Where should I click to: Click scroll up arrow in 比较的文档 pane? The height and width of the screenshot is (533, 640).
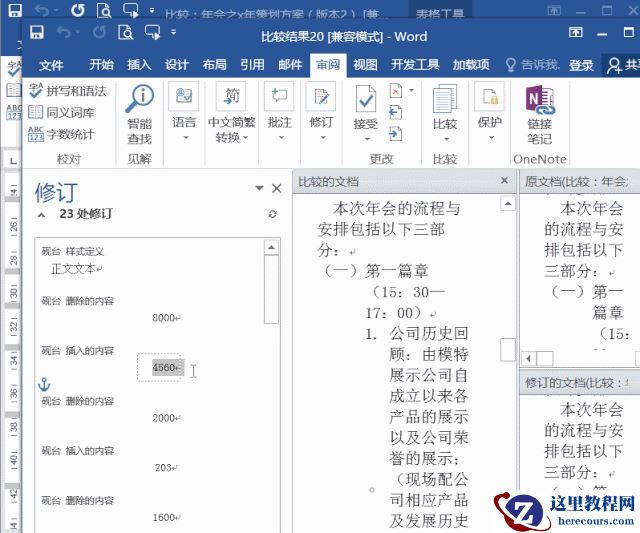tap(507, 203)
